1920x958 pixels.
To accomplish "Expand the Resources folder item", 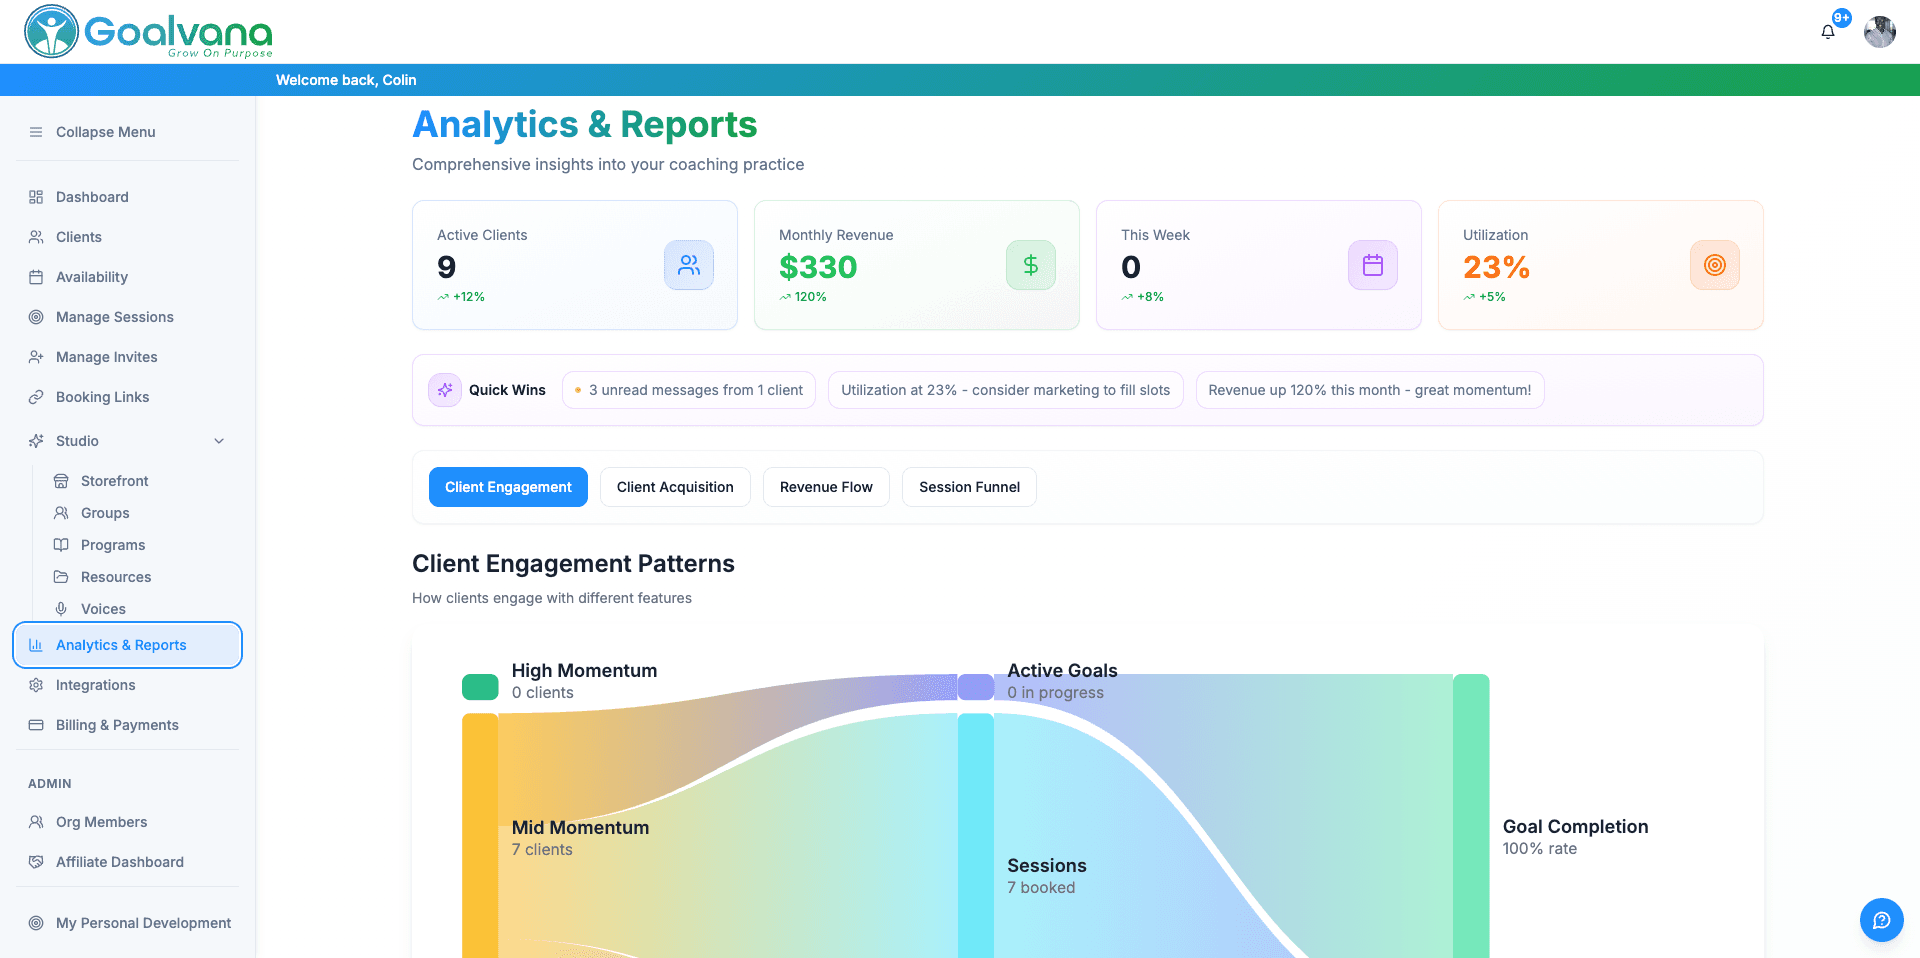I will tap(61, 577).
